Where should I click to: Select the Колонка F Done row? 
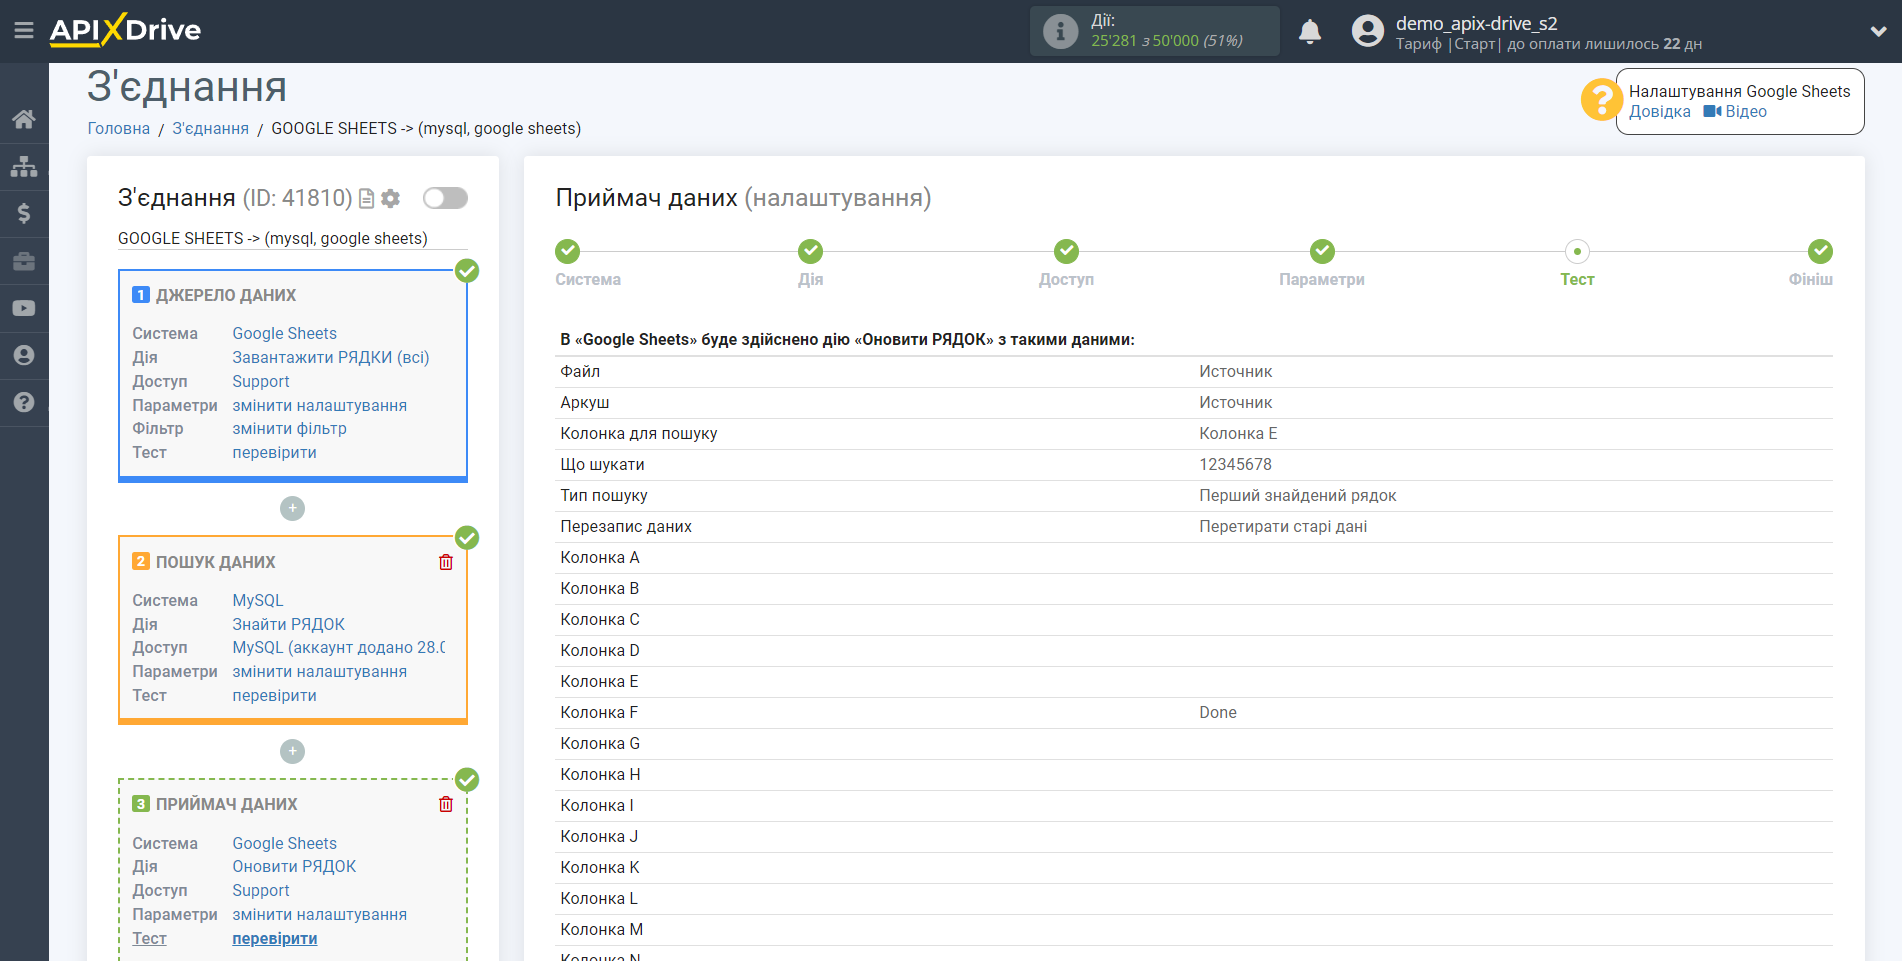tap(1194, 713)
